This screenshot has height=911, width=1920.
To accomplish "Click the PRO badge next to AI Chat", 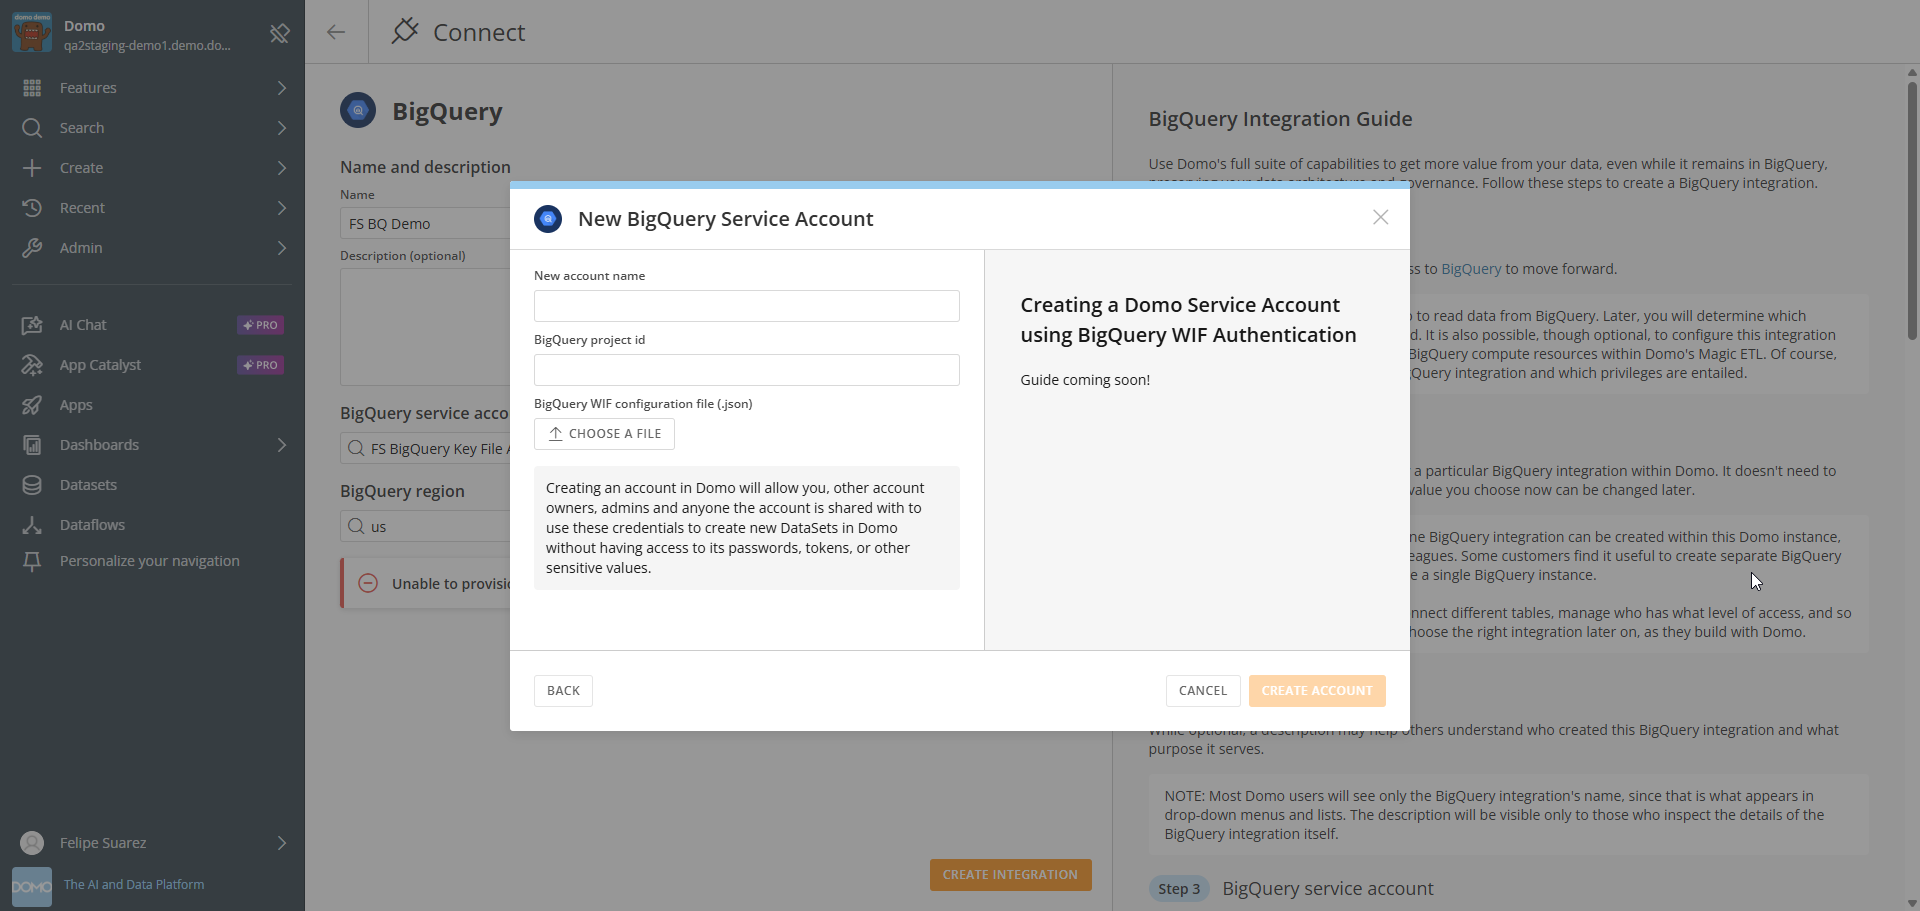I will pos(261,325).
